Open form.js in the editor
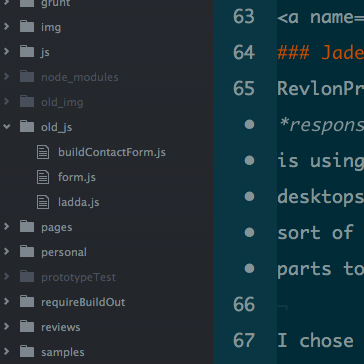Viewport: 364px width, 364px height. coord(77,177)
